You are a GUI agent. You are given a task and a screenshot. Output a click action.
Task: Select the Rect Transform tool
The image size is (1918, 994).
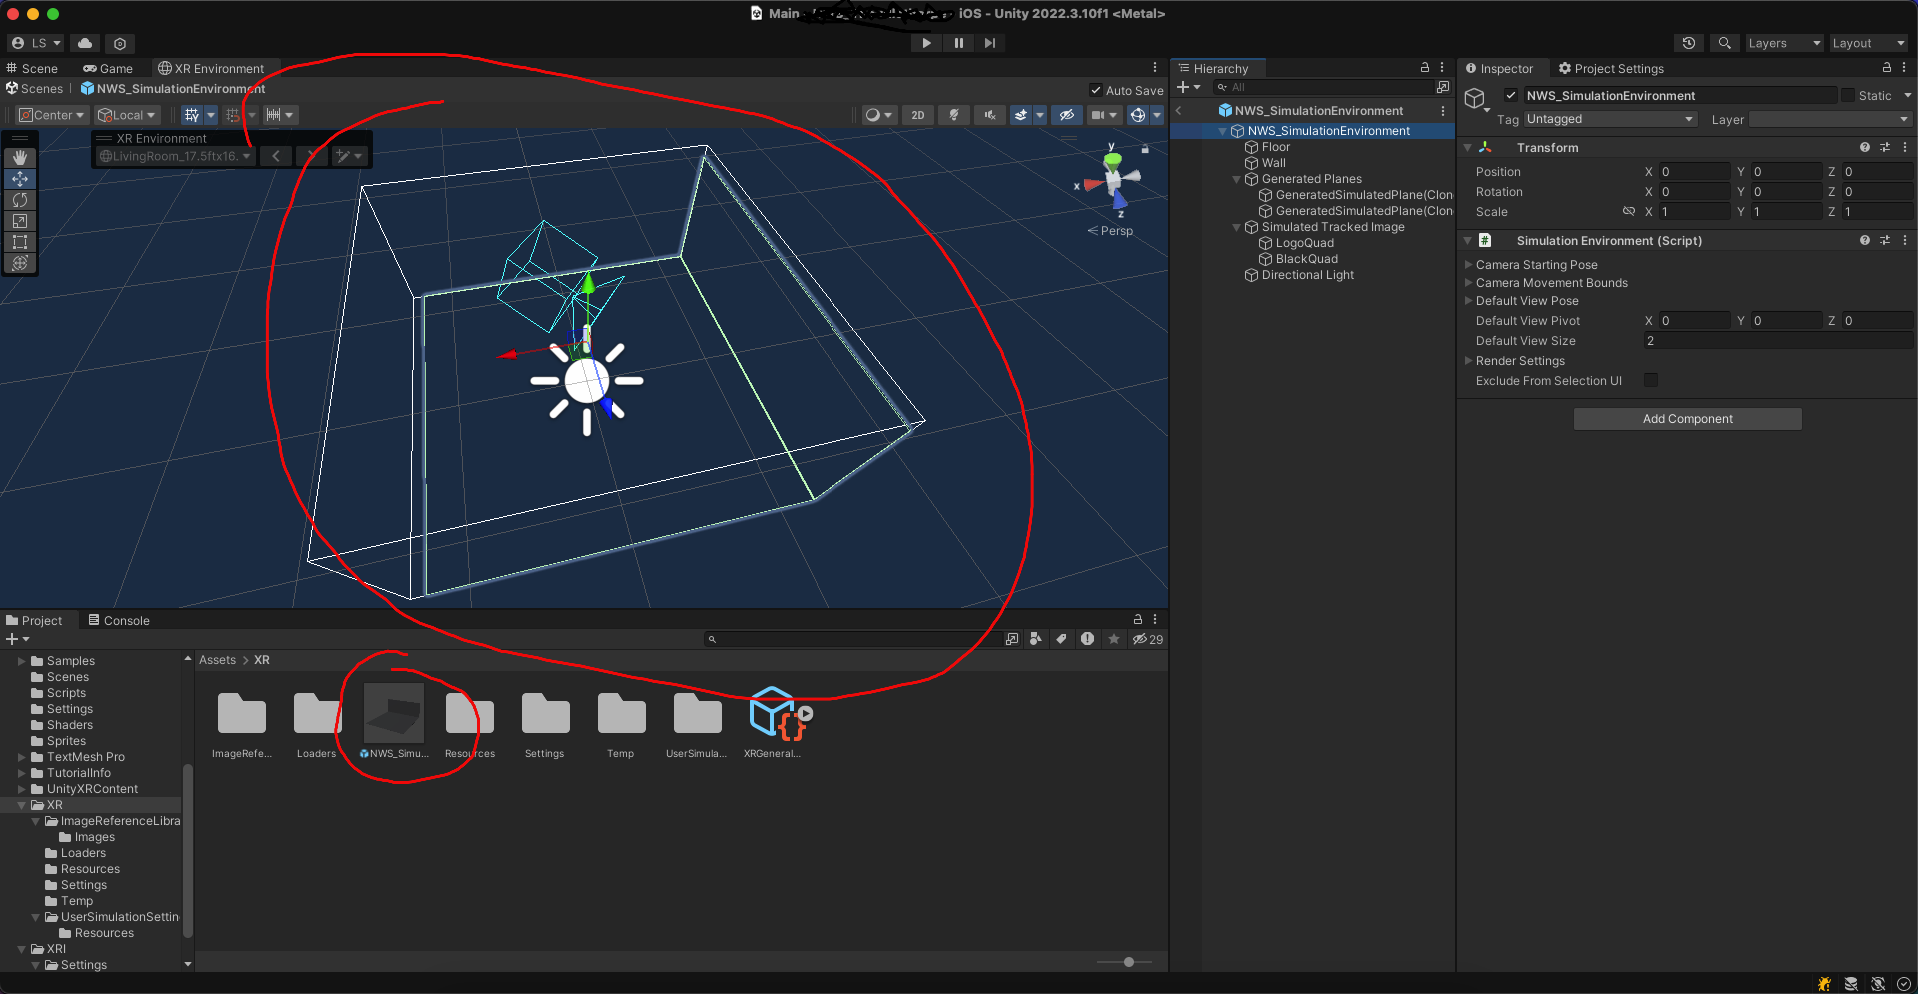pyautogui.click(x=20, y=242)
